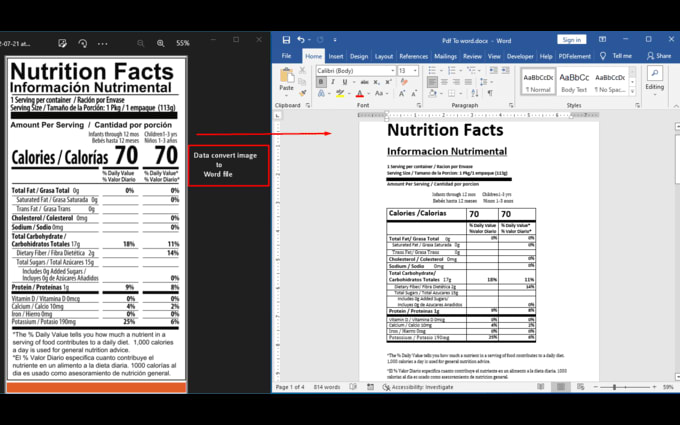Switch to Print Layout view
Viewport: 680px width, 425px height.
pyautogui.click(x=561, y=387)
